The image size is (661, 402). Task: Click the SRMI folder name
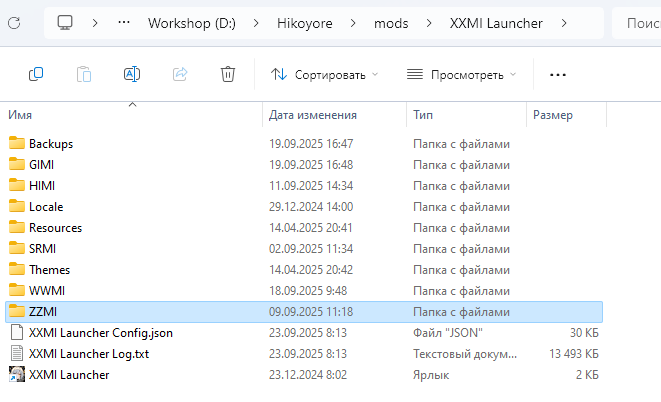(43, 249)
